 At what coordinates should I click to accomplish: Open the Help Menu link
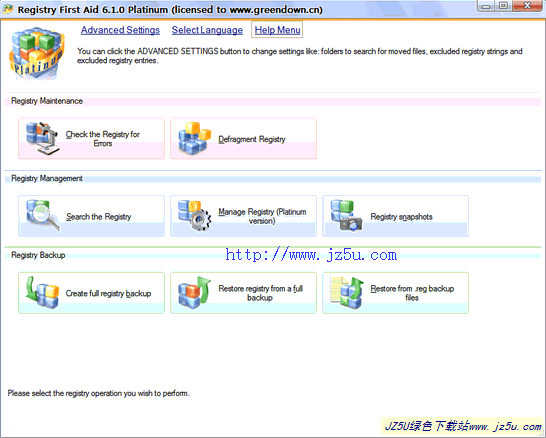click(278, 30)
